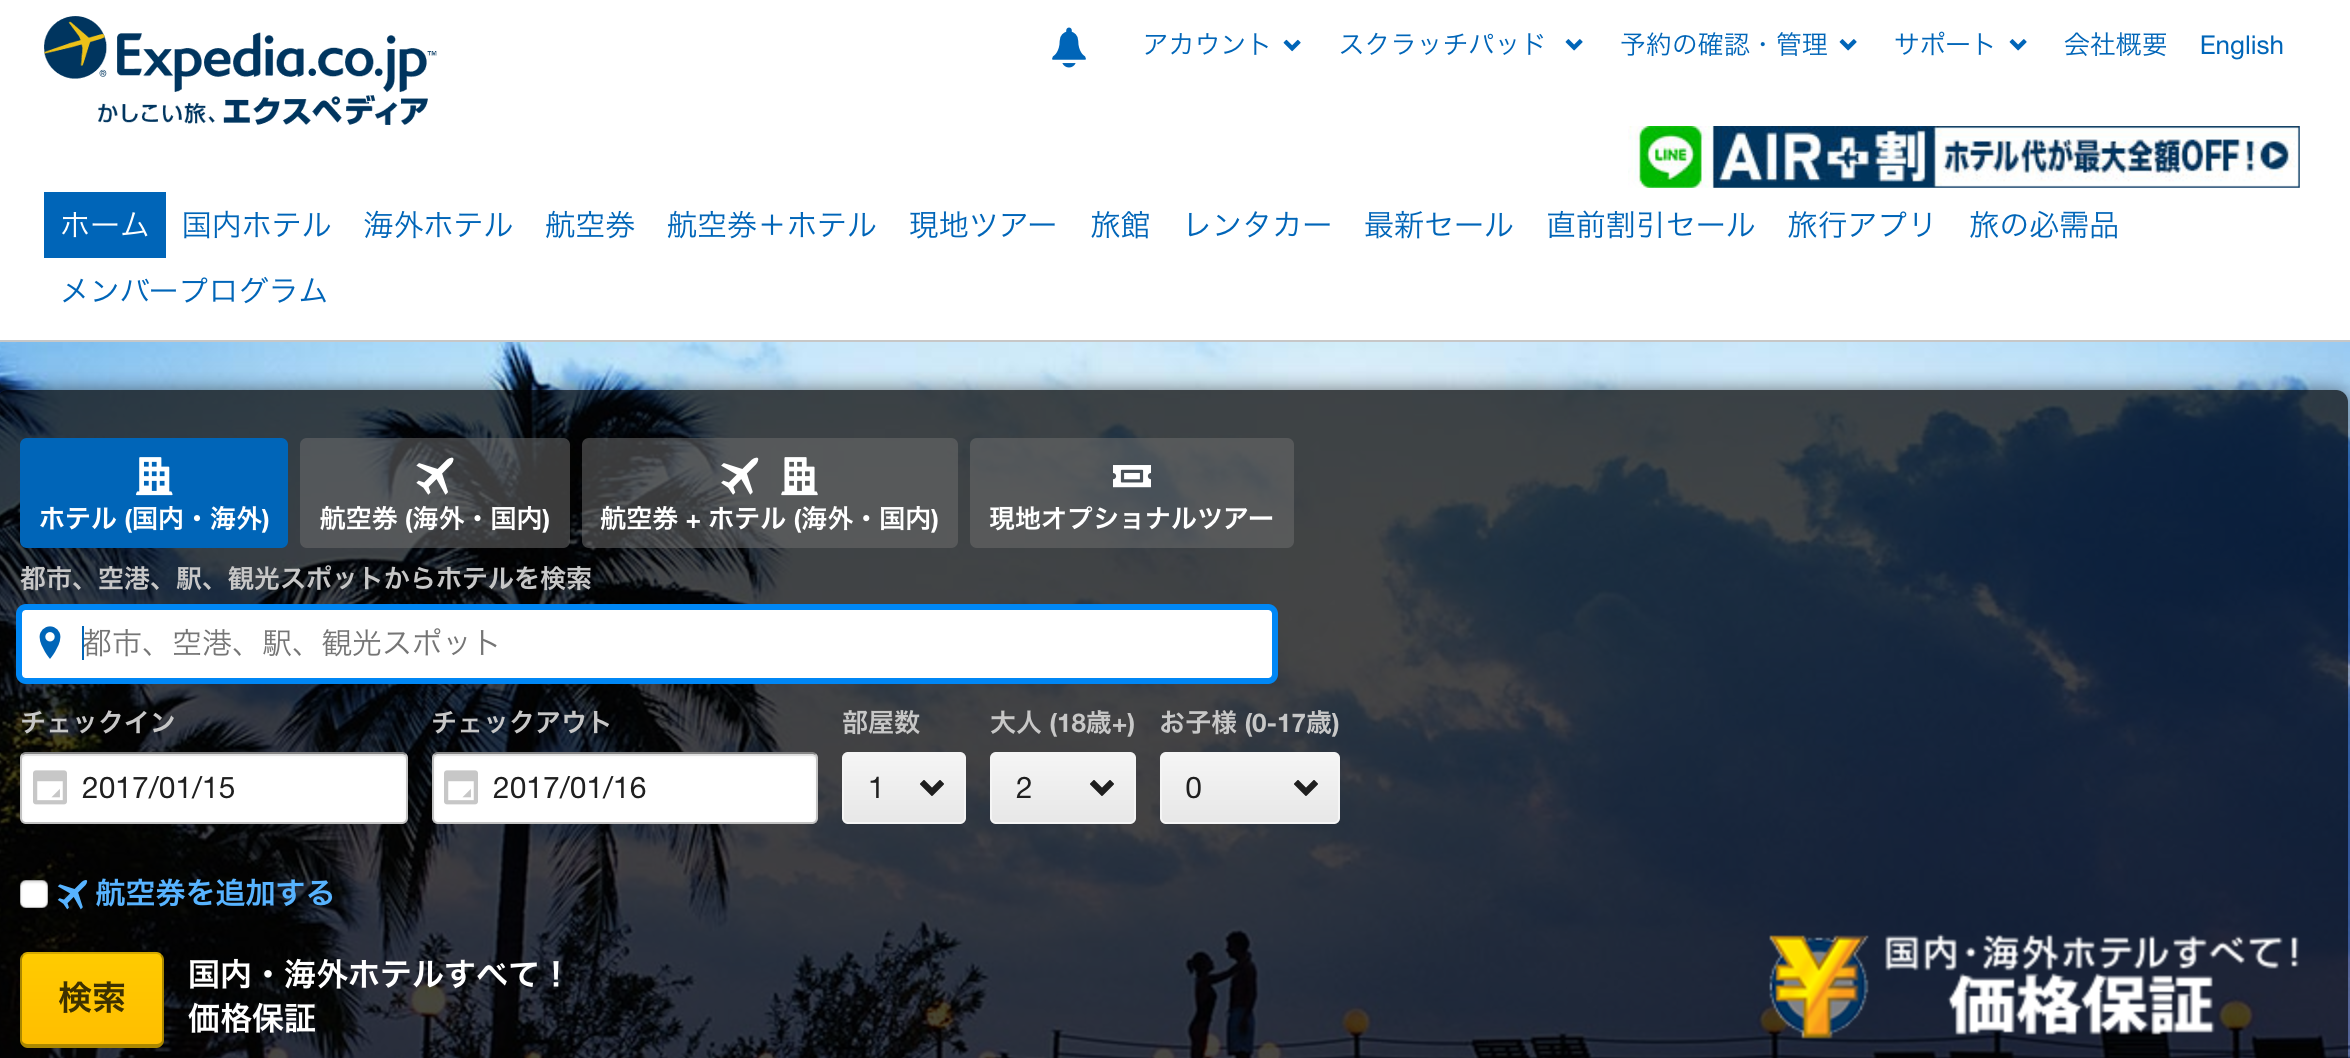Click the notification bell icon
This screenshot has height=1058, width=2350.
click(x=1068, y=47)
